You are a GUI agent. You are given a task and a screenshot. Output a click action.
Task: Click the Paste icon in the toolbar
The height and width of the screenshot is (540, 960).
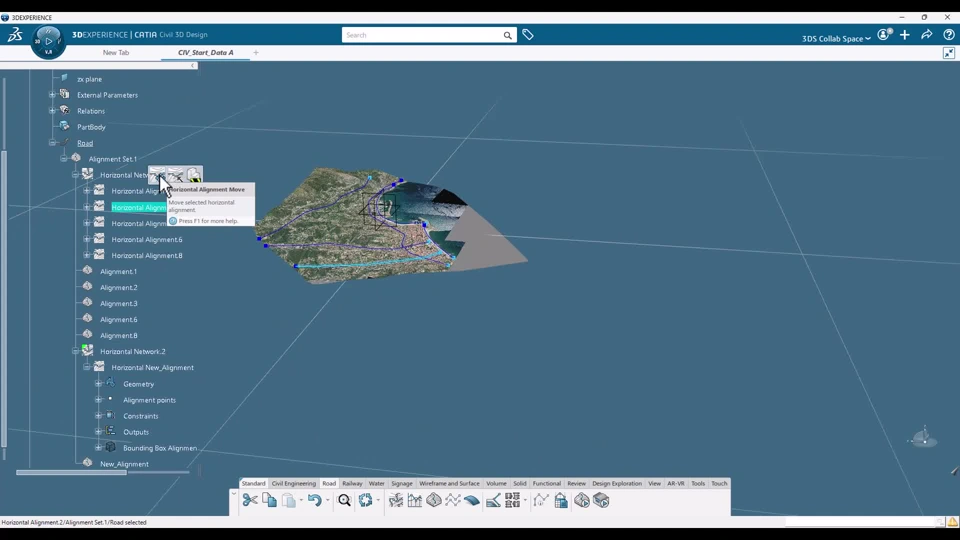click(289, 500)
